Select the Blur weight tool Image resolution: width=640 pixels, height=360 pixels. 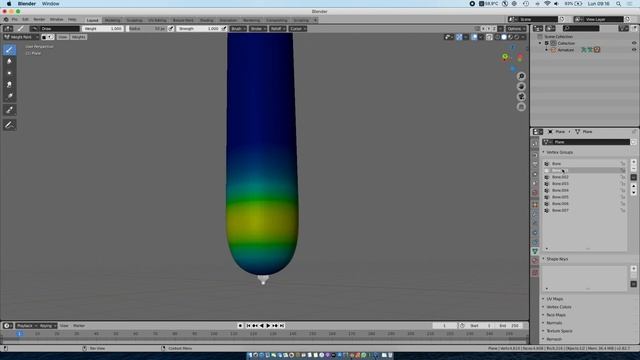(9, 61)
